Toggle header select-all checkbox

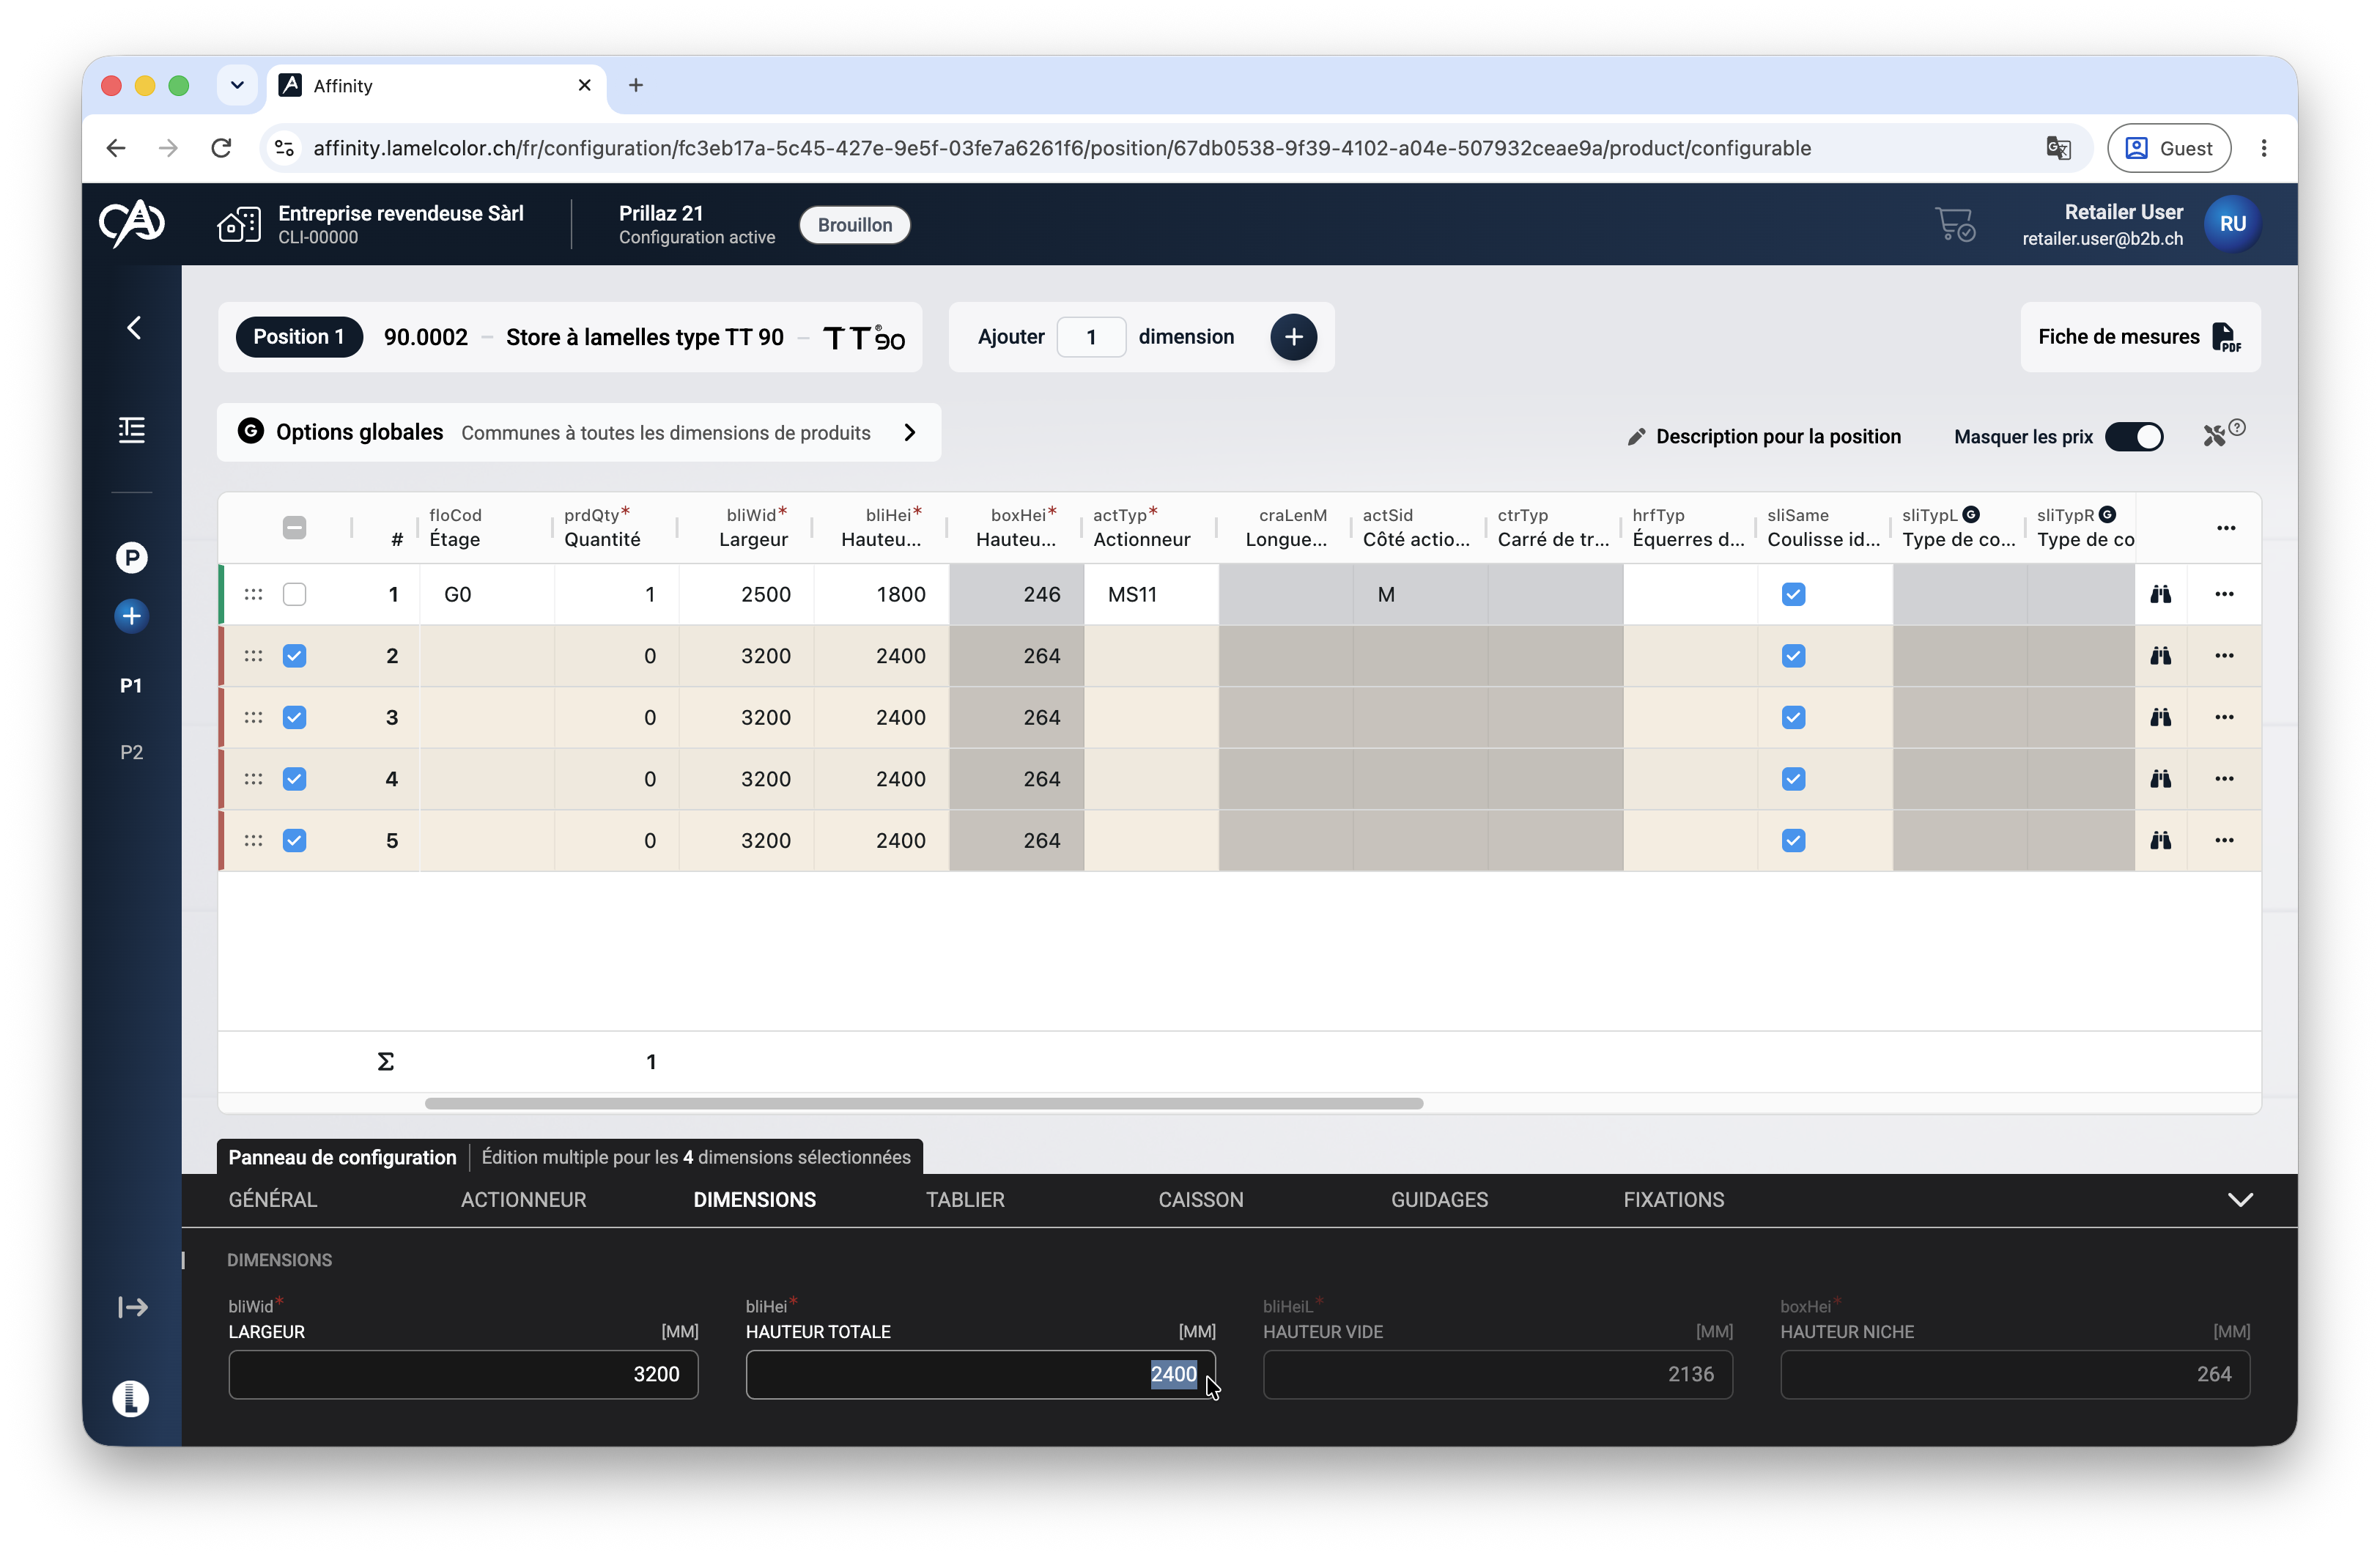point(294,528)
